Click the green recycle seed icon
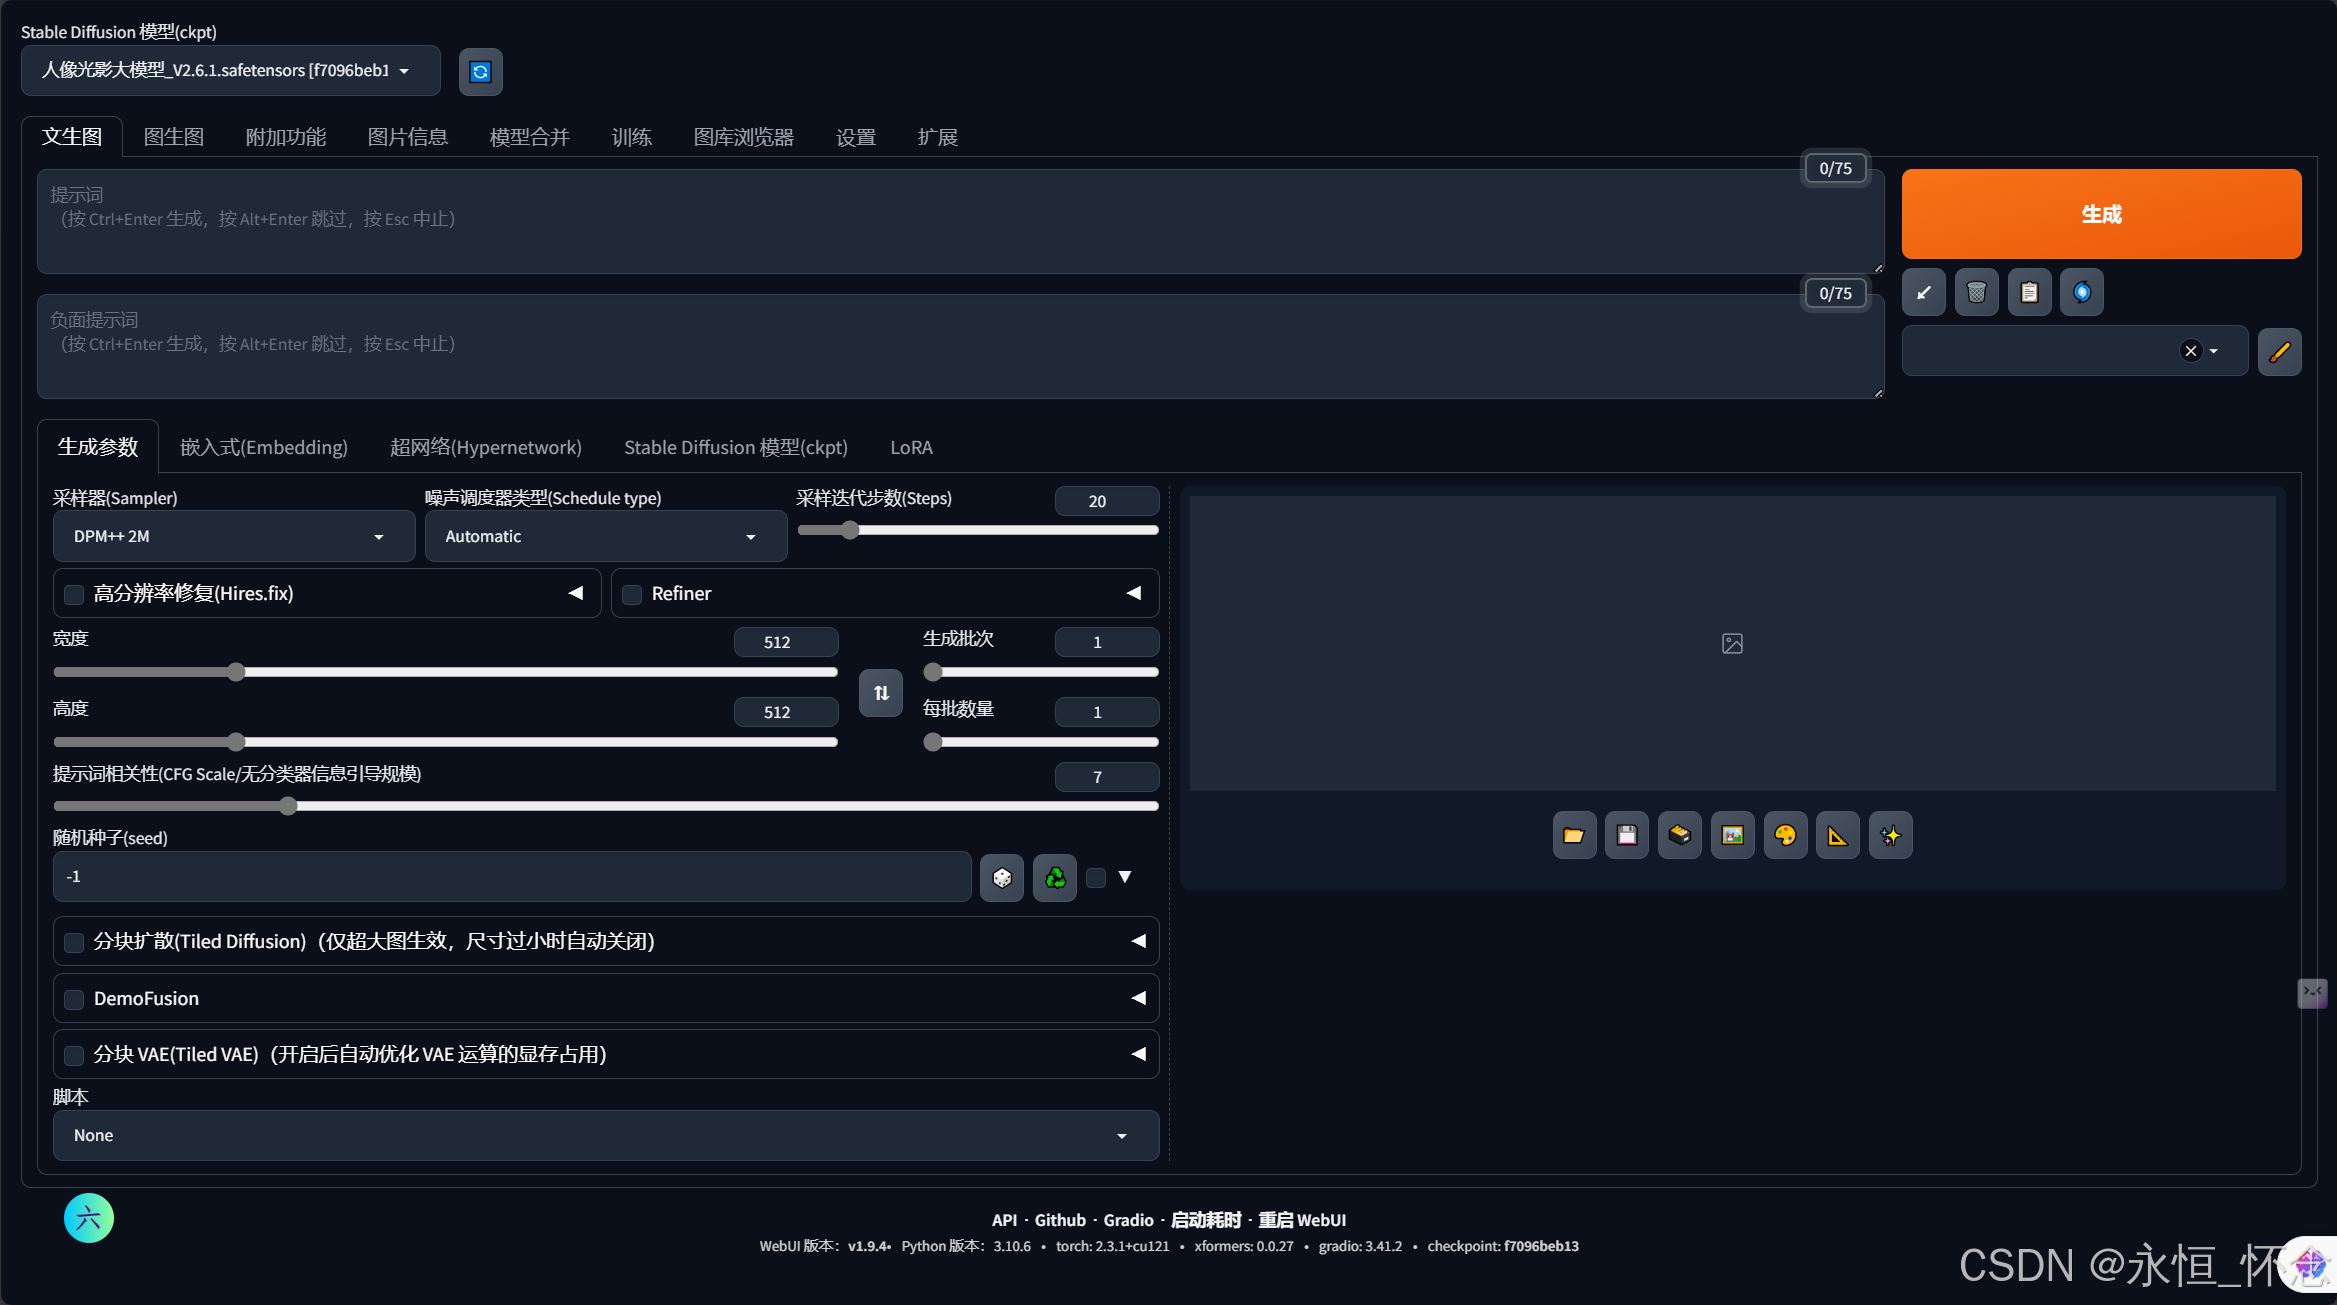 point(1054,878)
